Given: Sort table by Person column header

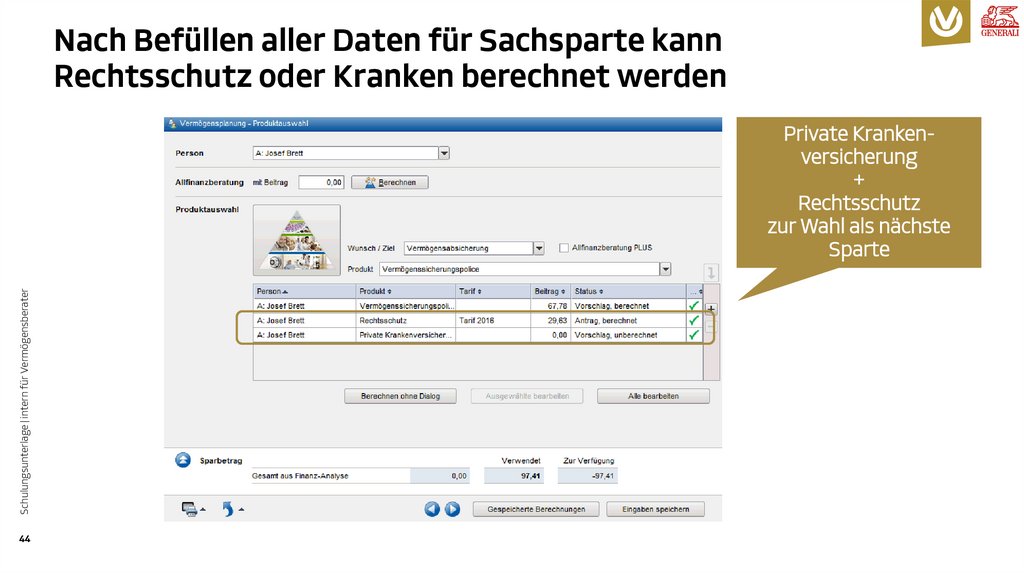Looking at the screenshot, I should click(x=304, y=291).
